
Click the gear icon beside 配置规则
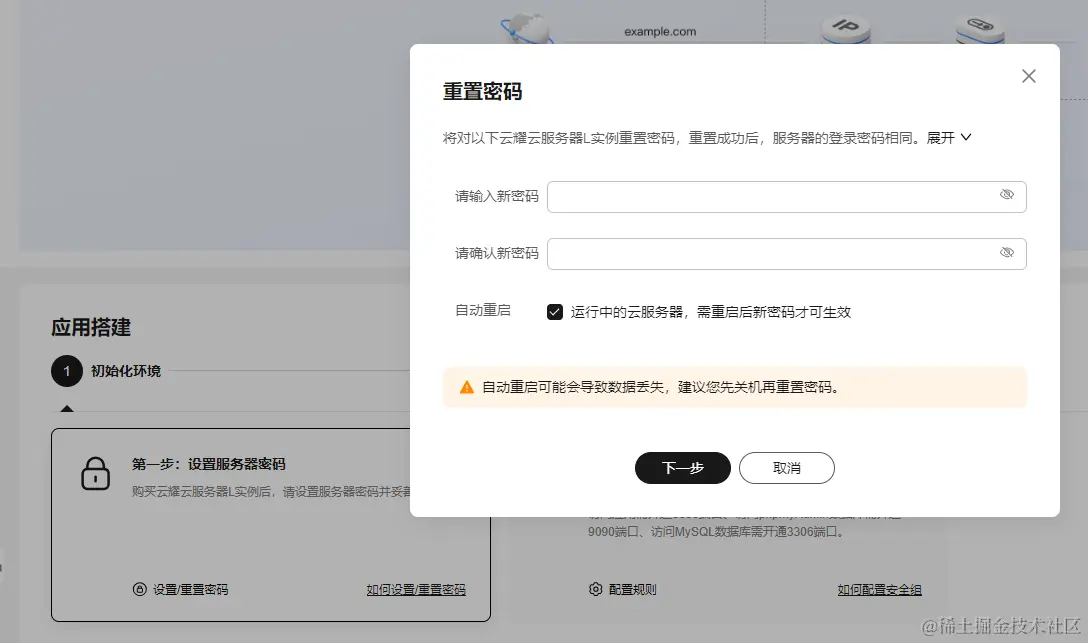pos(595,590)
